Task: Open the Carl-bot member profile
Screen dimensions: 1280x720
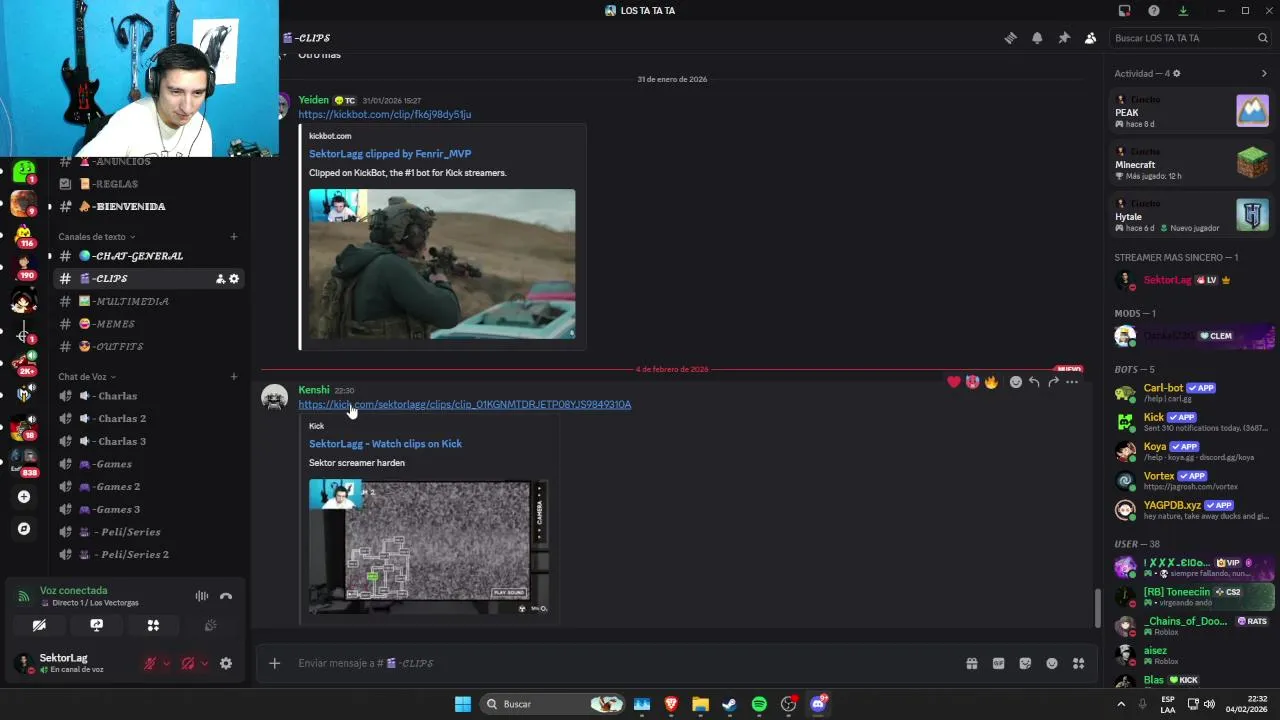Action: (1193, 392)
